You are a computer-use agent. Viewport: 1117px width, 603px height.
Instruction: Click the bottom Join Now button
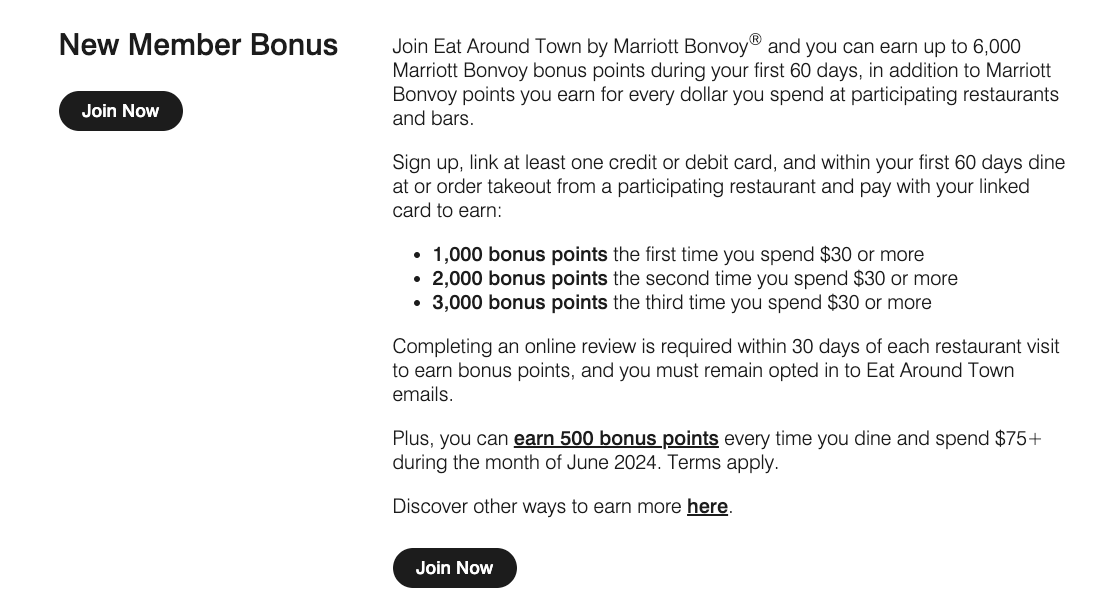(x=454, y=568)
